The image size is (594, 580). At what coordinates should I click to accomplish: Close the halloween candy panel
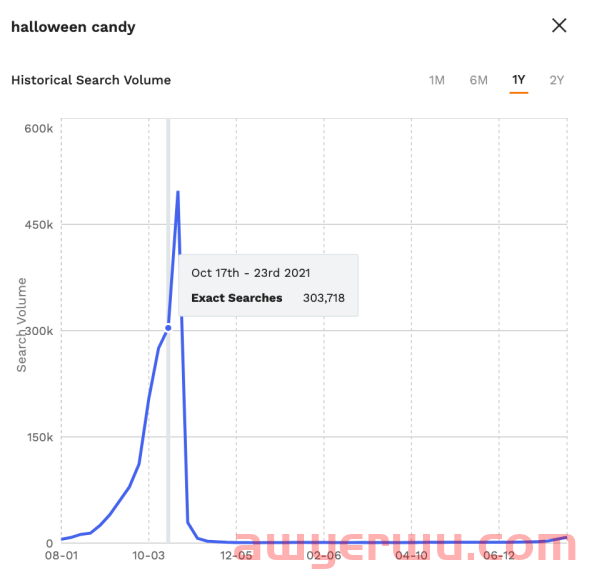coord(559,26)
